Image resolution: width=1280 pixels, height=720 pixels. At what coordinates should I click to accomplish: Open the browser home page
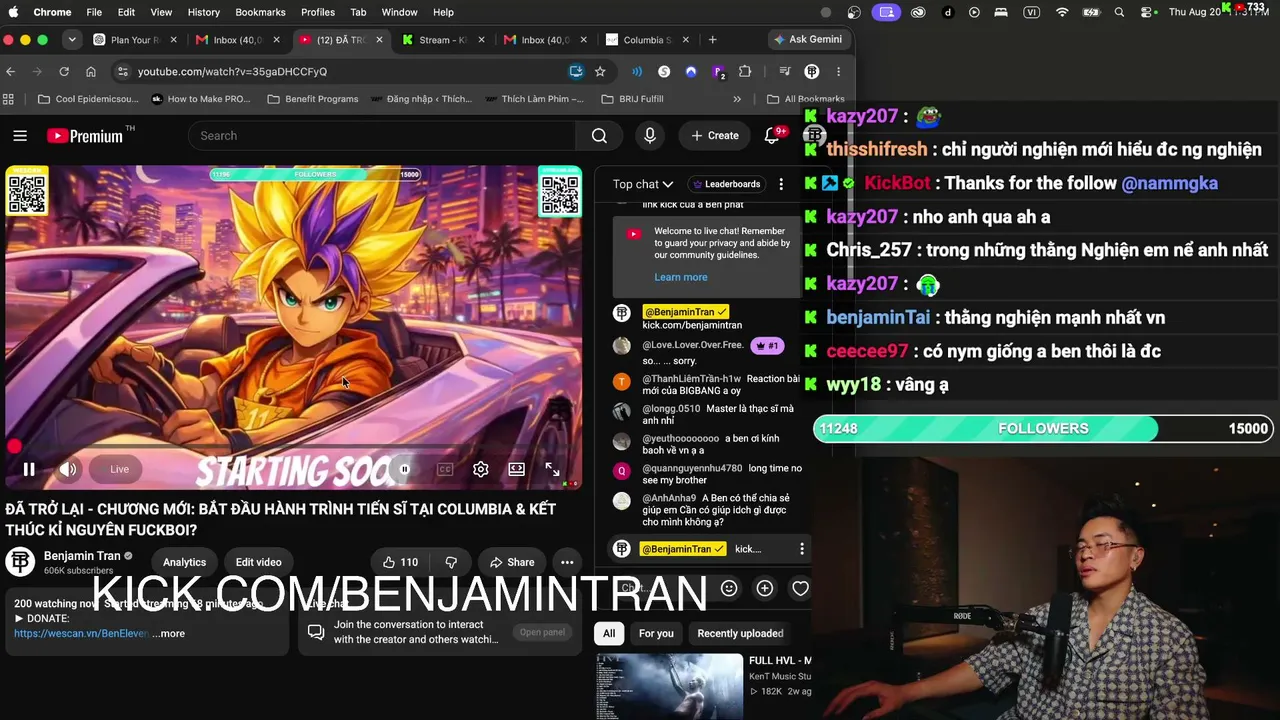91,71
